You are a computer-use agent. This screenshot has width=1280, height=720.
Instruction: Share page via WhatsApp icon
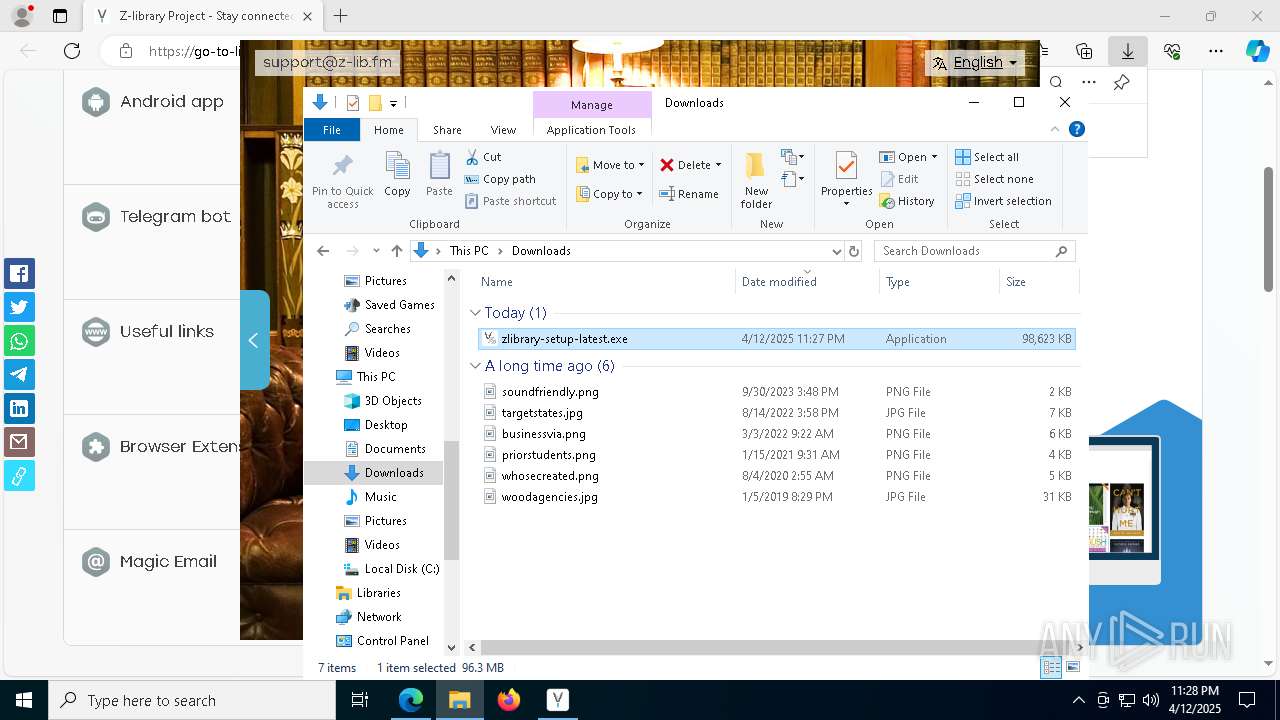(x=19, y=341)
